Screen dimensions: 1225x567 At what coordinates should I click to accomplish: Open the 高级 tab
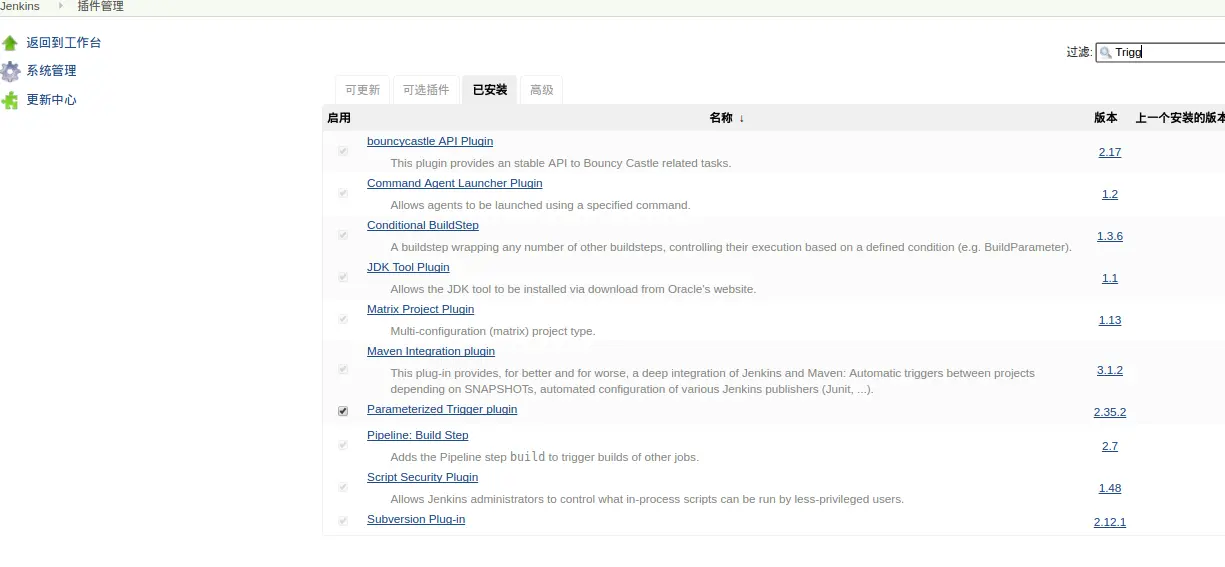coord(541,90)
